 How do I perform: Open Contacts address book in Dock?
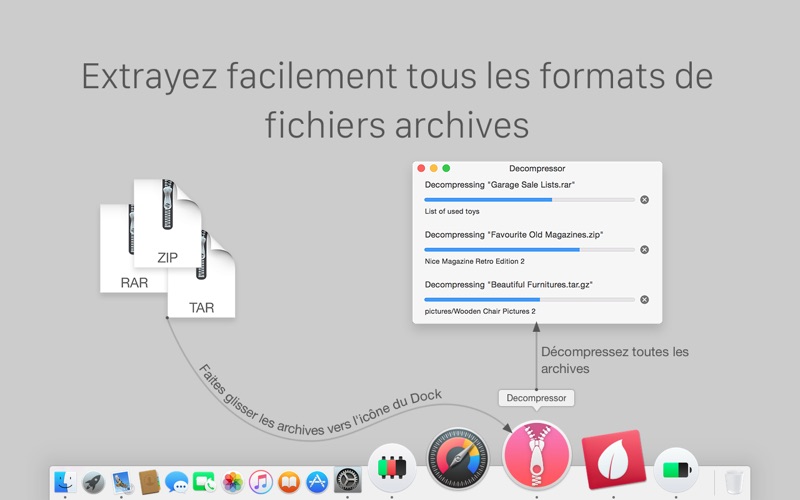[x=149, y=482]
